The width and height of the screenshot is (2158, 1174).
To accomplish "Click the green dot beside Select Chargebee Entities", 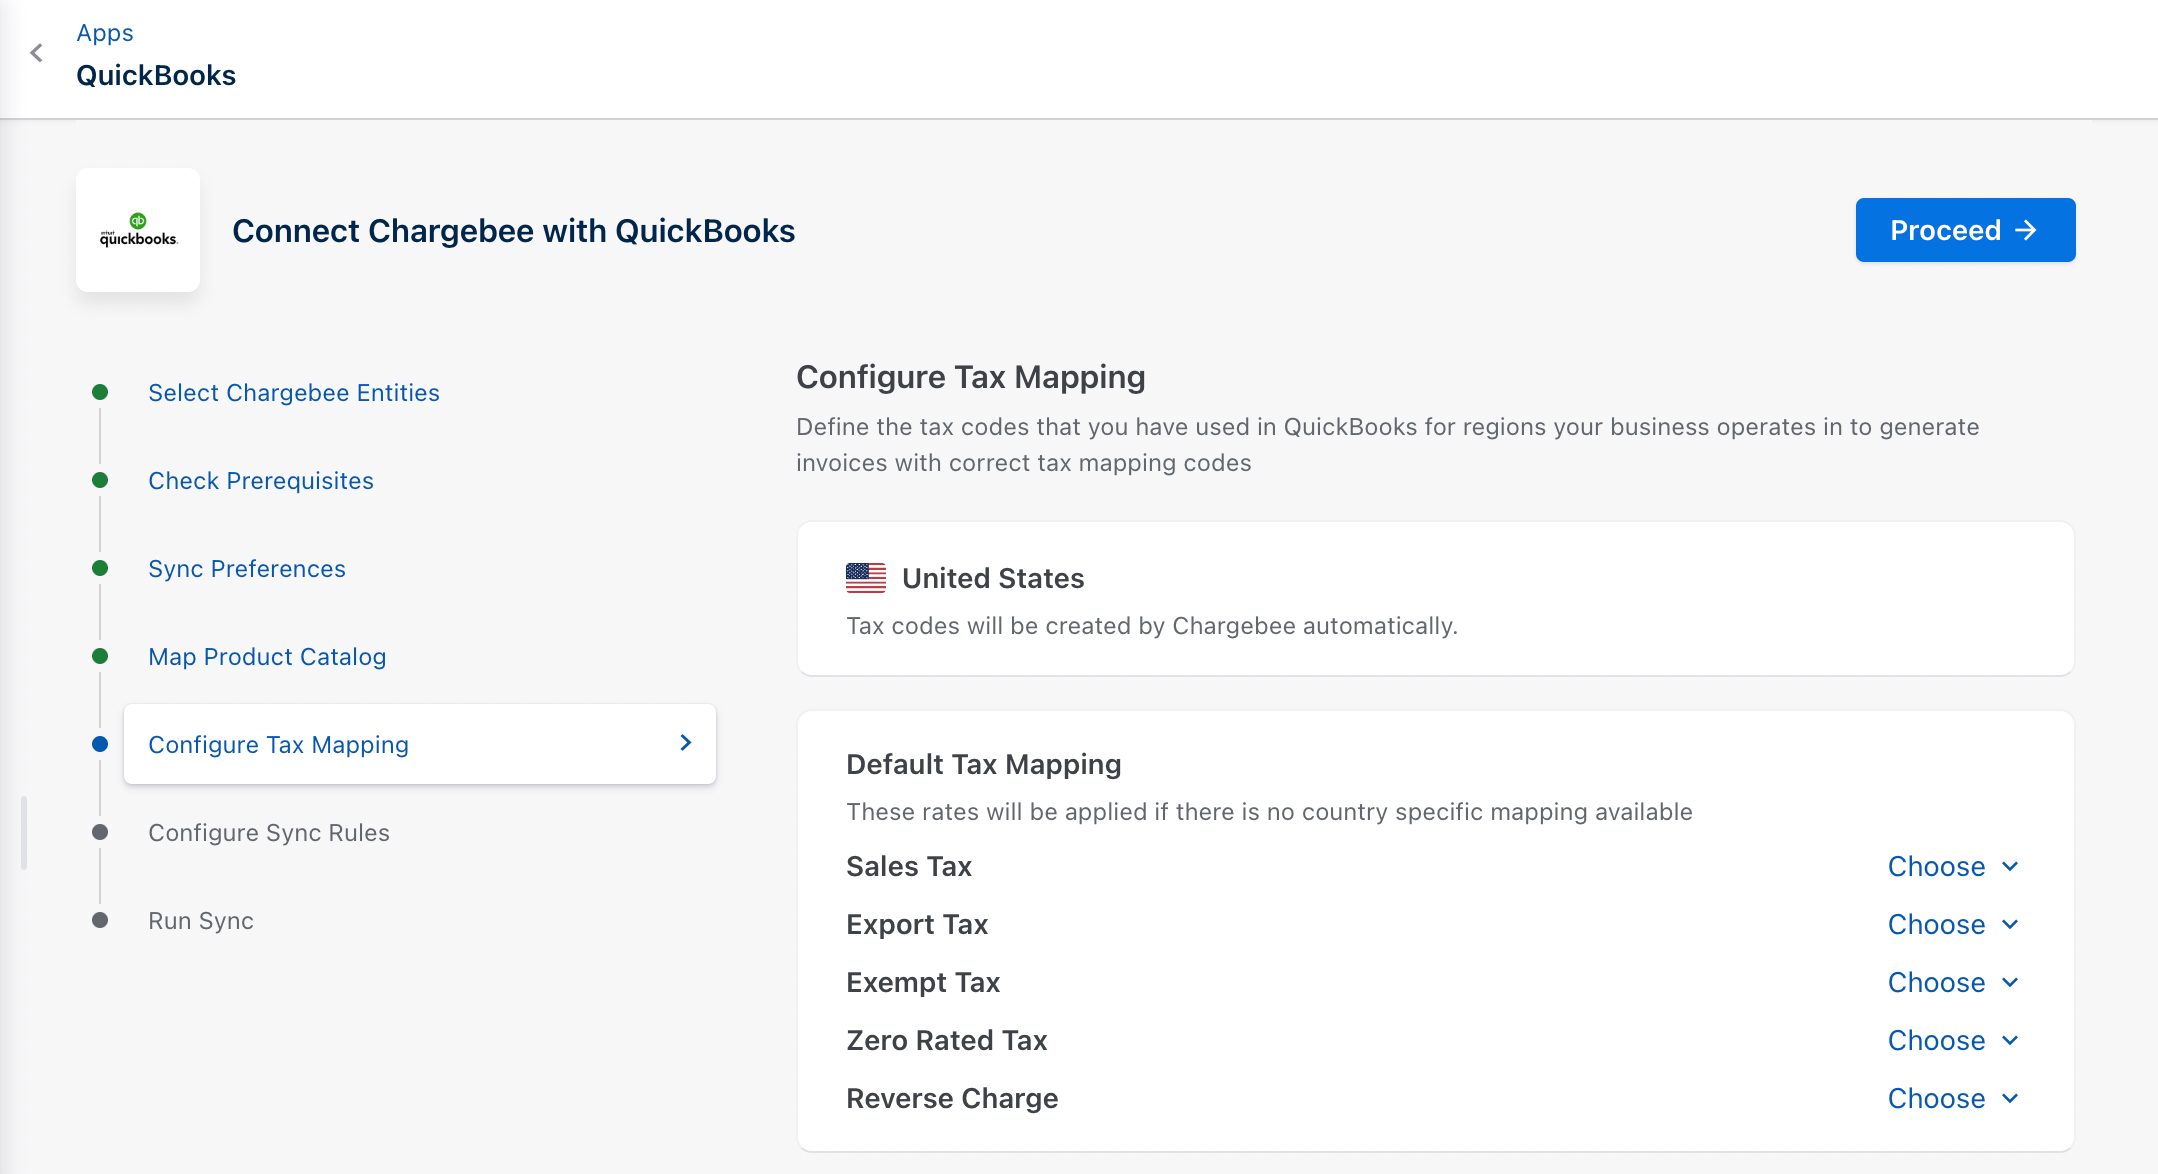I will click(x=100, y=392).
